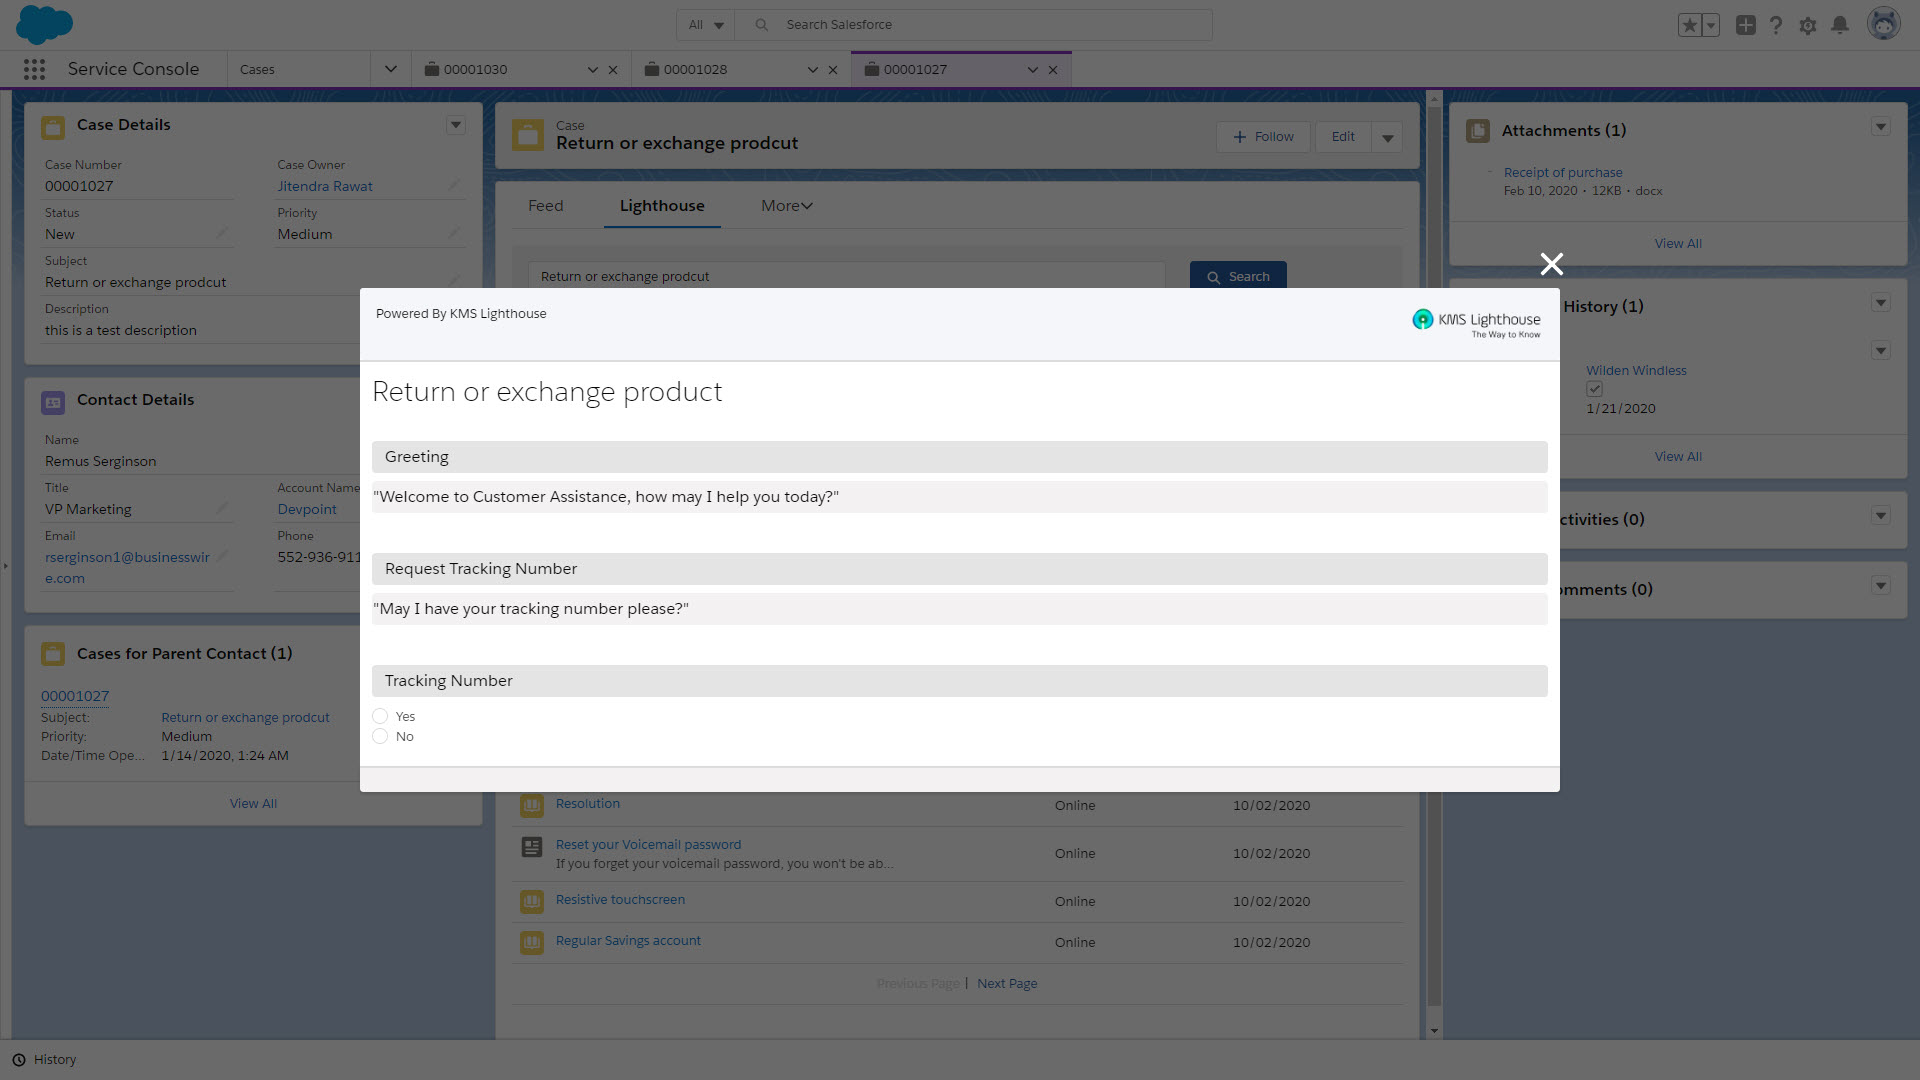Click the global actions plus icon
Viewport: 1920px width, 1080px height.
click(1745, 25)
